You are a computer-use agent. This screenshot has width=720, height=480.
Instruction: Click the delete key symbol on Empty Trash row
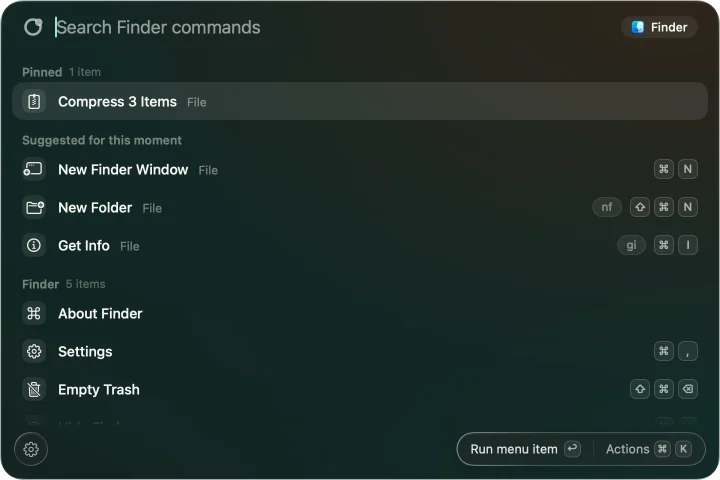687,389
